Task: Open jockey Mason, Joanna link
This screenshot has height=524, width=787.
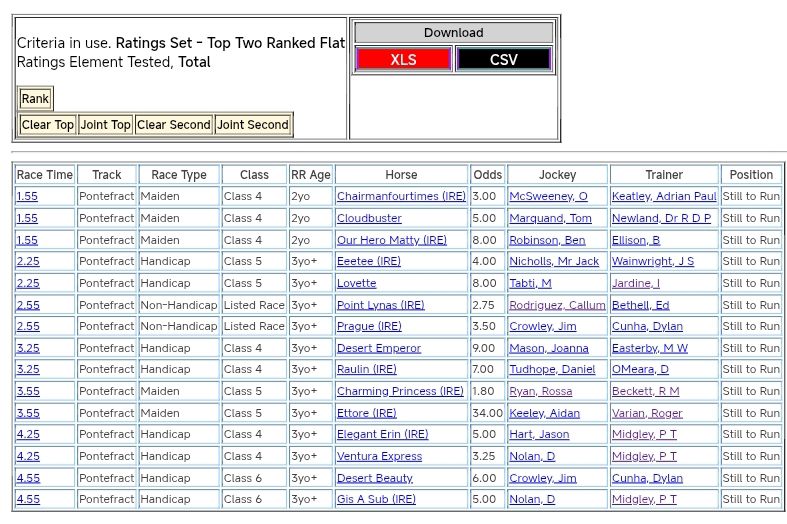Action: pos(549,348)
